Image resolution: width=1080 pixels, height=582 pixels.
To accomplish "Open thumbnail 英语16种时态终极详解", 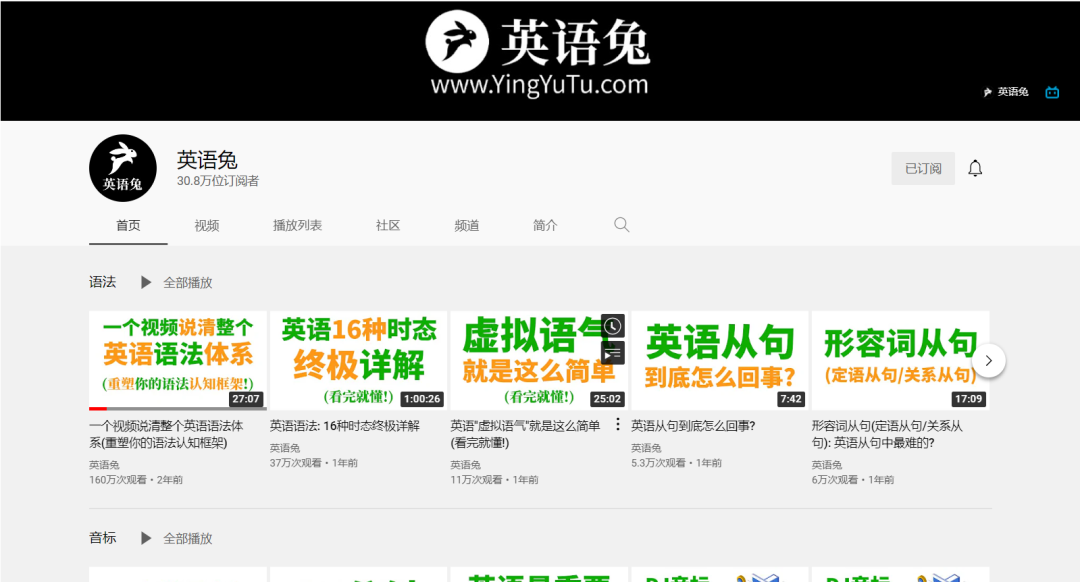I will pyautogui.click(x=358, y=360).
